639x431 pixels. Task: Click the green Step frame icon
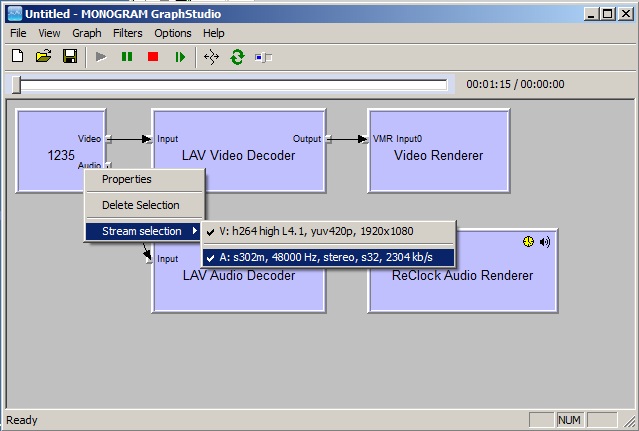pos(180,57)
